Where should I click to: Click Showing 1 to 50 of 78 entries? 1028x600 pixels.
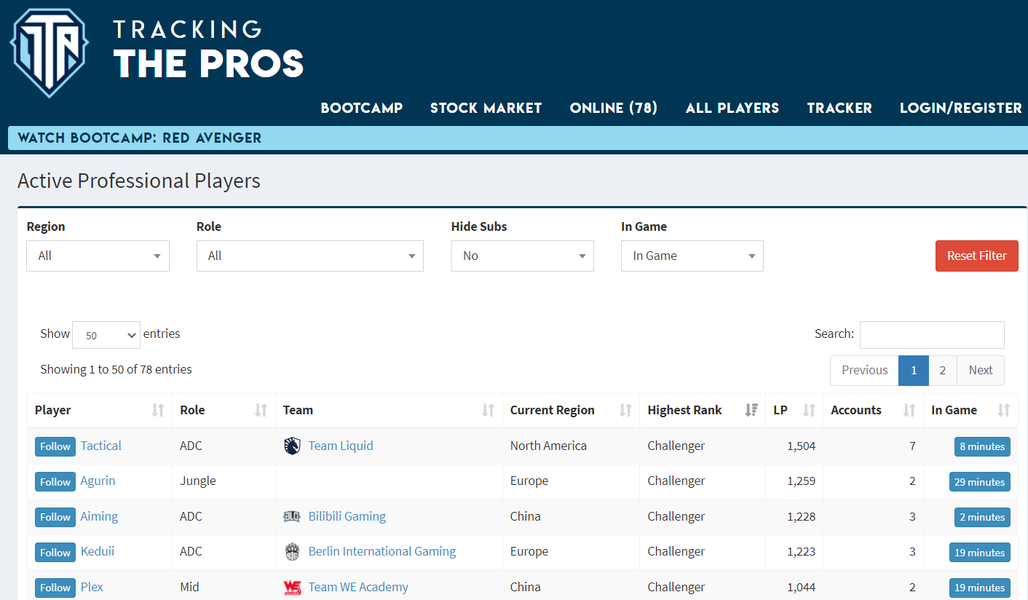tap(116, 369)
